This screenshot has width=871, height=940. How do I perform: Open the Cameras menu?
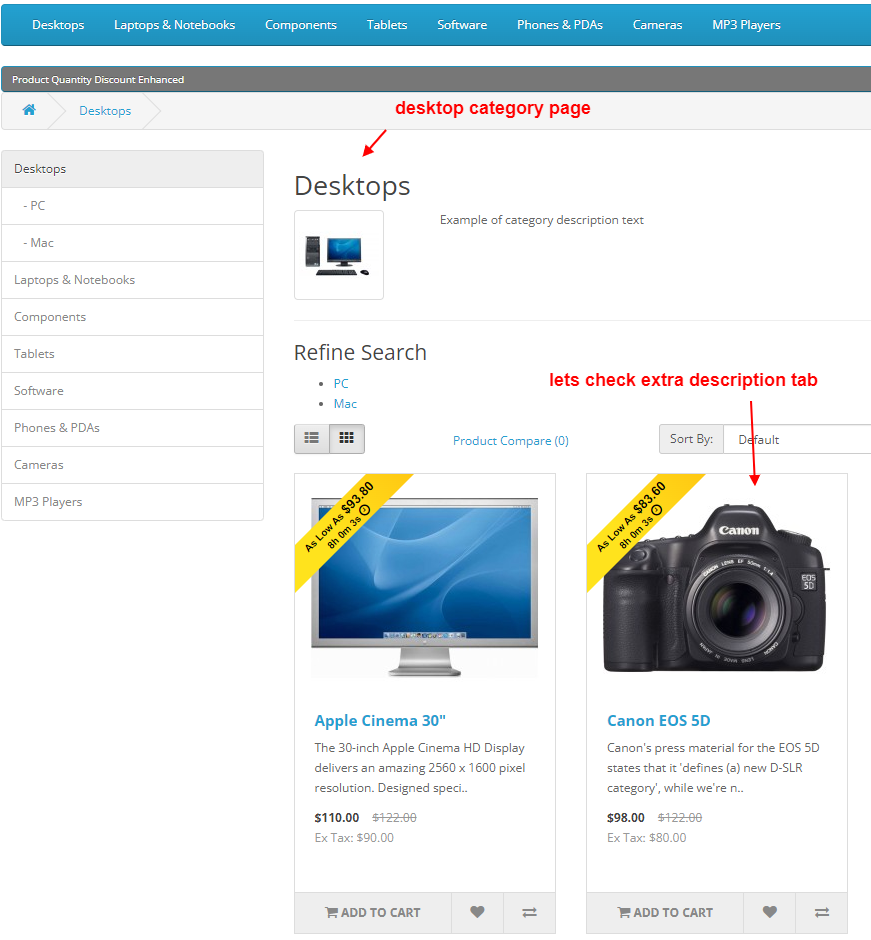657,24
